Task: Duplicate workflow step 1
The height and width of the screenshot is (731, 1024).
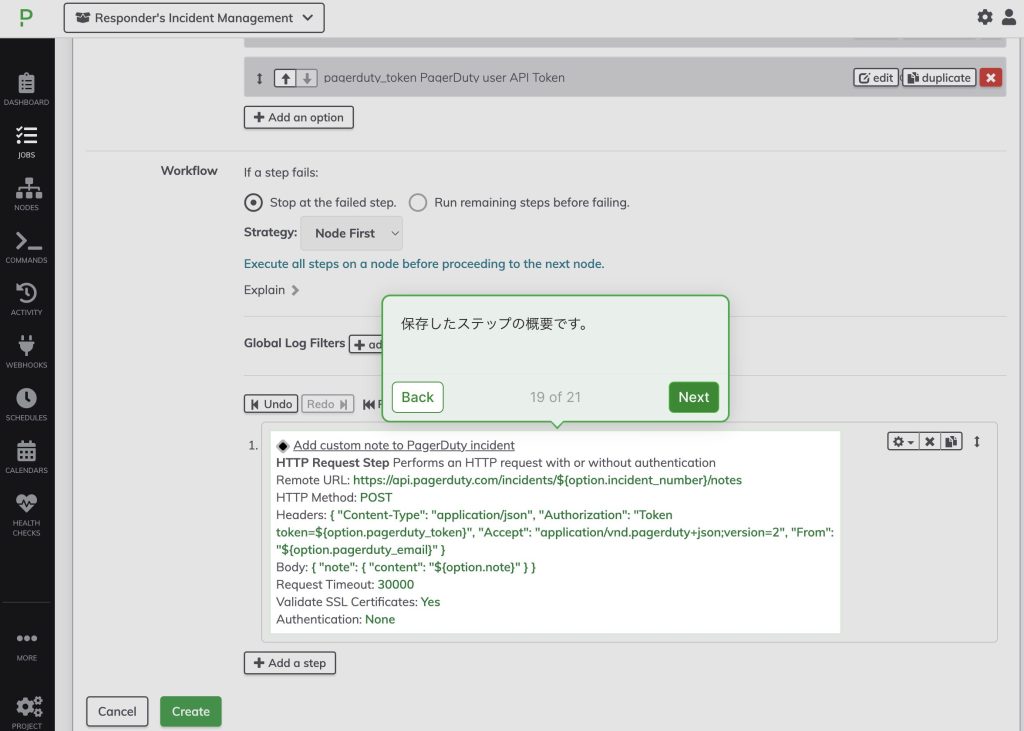Action: (x=951, y=442)
